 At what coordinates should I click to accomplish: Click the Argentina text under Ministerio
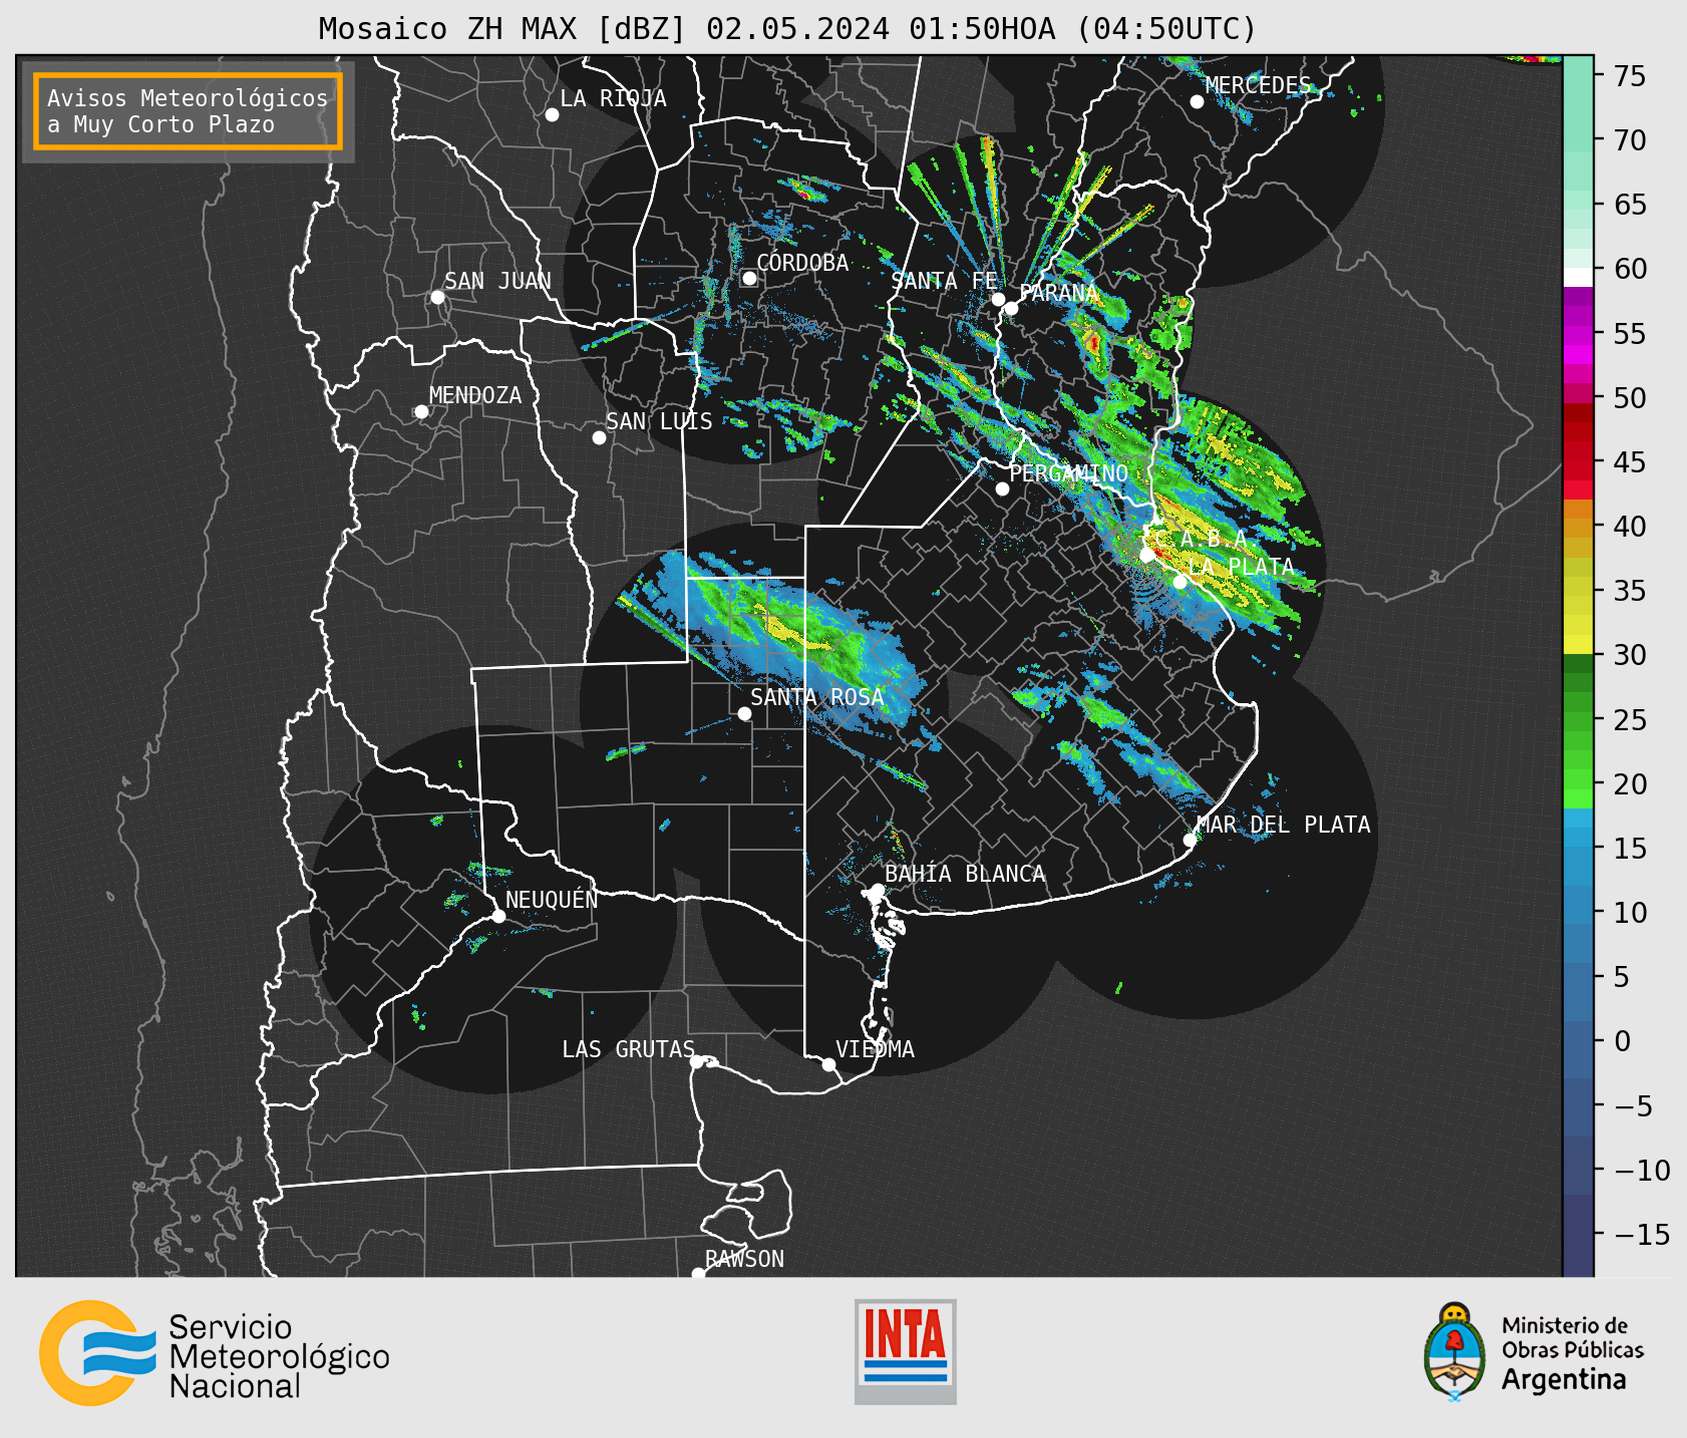(x=1563, y=1380)
